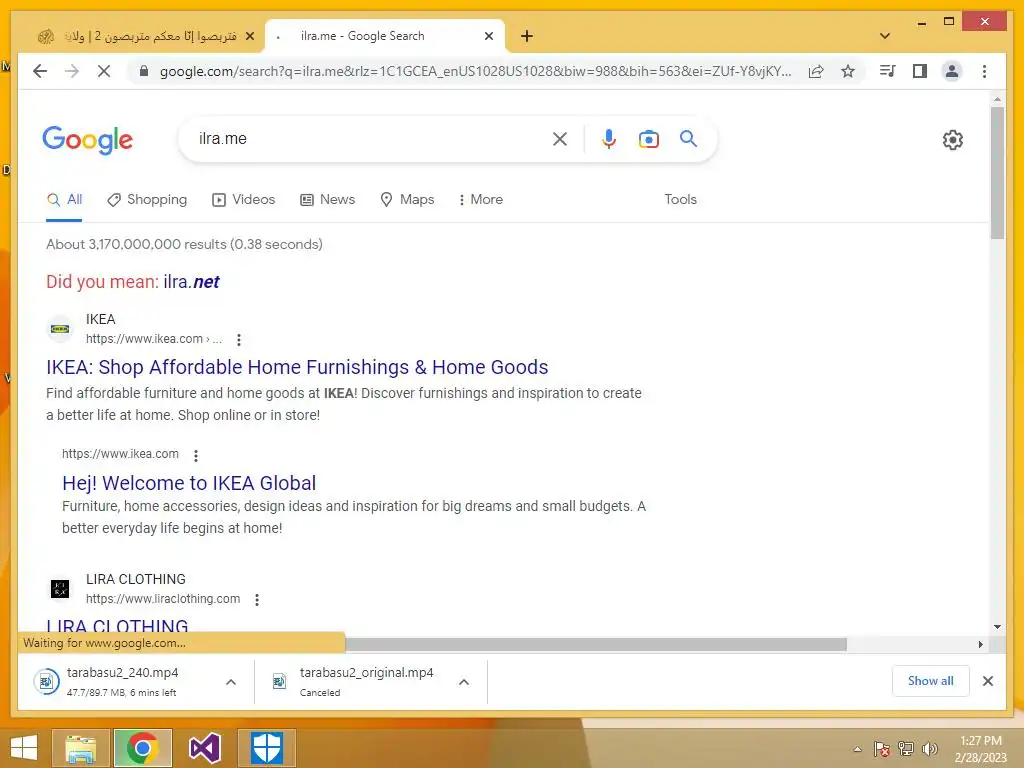Viewport: 1024px width, 768px height.
Task: Open a new browser tab
Action: click(x=527, y=37)
